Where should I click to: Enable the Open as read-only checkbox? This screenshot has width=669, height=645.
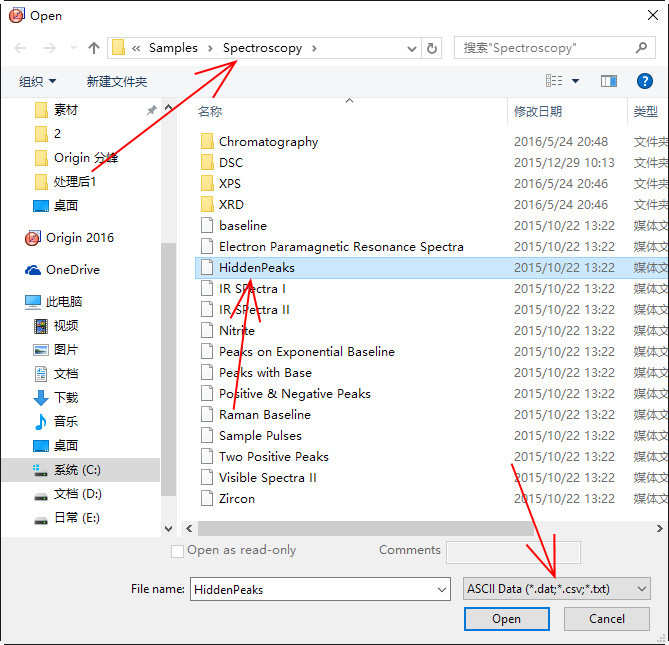click(x=178, y=551)
